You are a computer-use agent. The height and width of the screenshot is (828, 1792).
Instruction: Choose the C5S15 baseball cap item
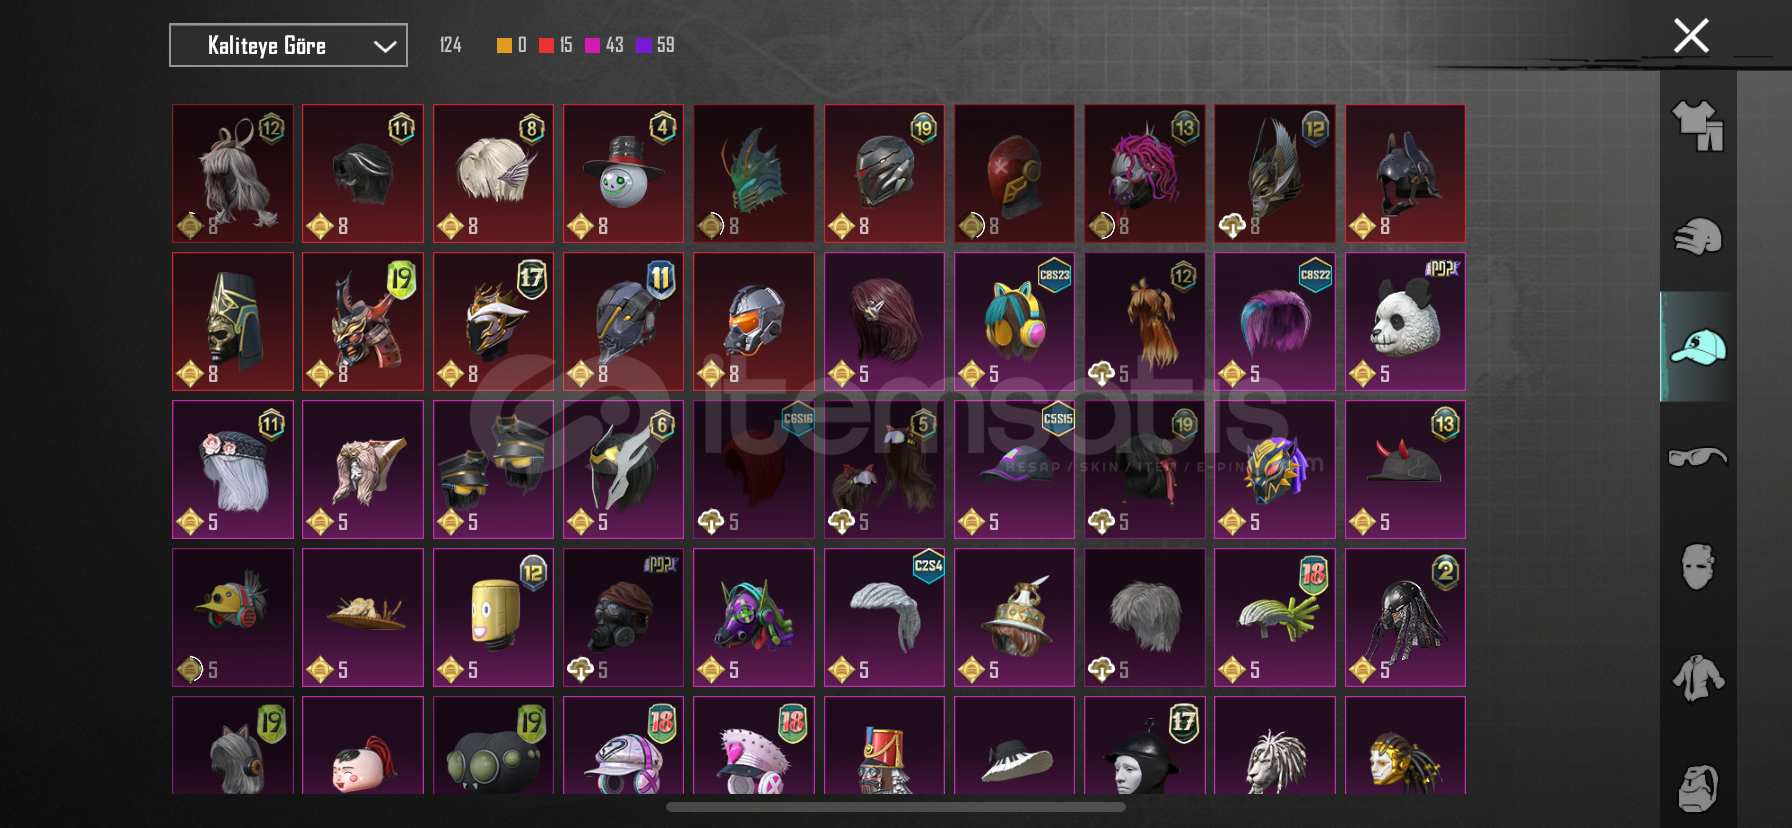1014,469
